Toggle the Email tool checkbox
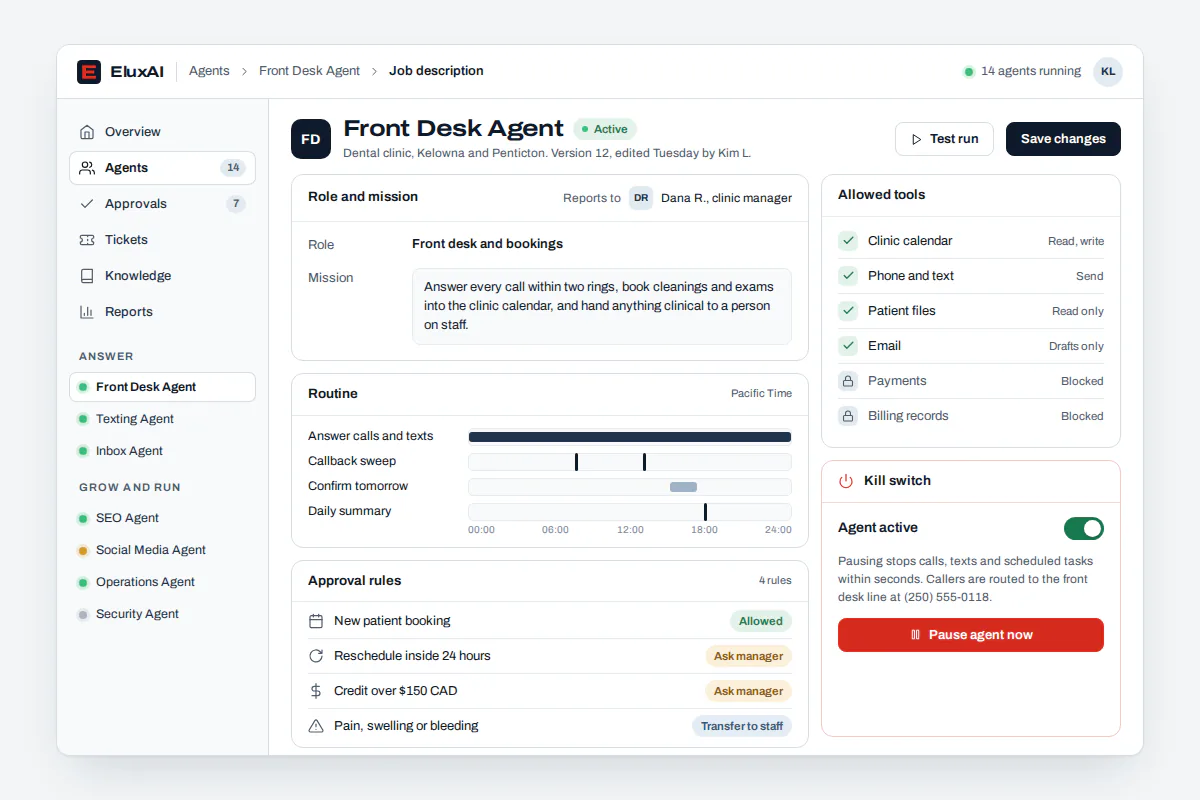The height and width of the screenshot is (800, 1200). point(848,346)
